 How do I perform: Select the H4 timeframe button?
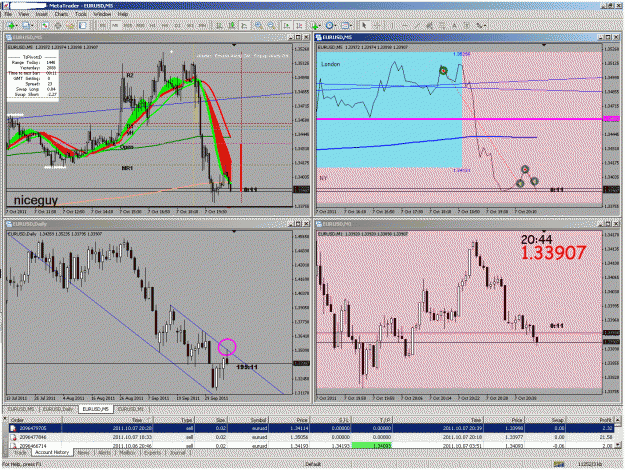pos(165,26)
